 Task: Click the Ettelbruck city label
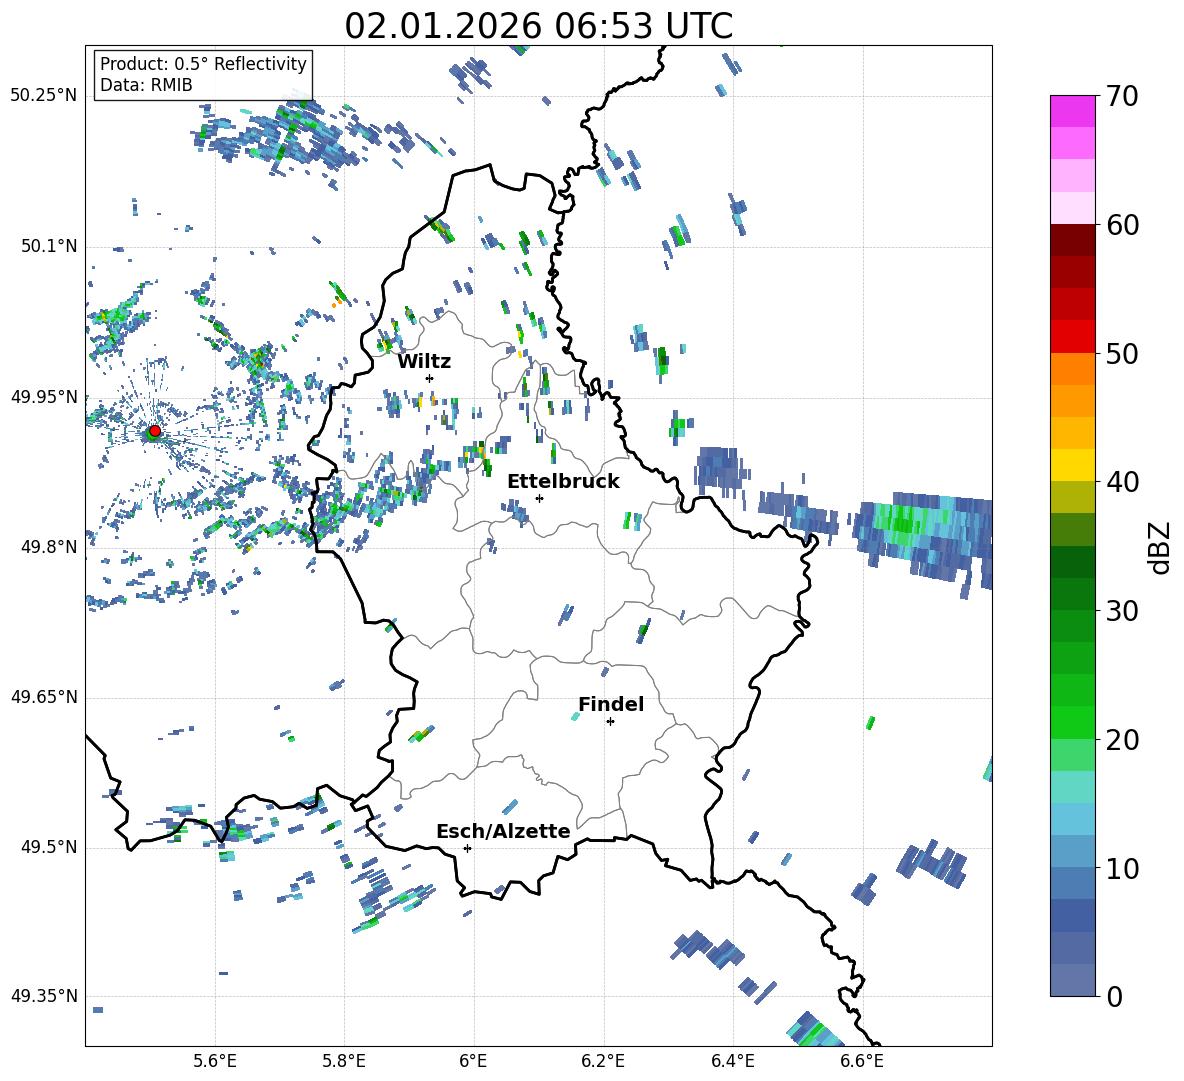coord(563,482)
